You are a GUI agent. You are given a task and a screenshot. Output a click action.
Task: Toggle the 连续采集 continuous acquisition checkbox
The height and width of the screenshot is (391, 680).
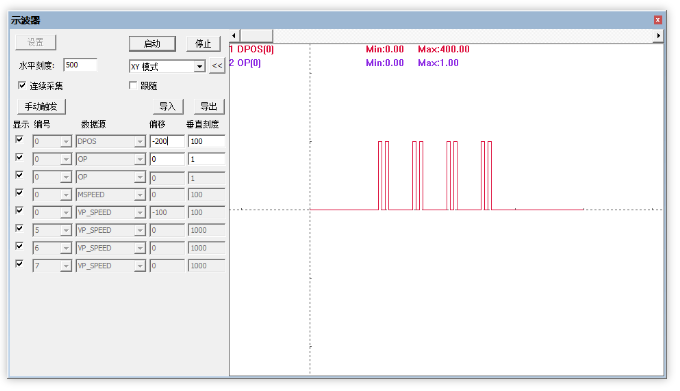point(22,85)
